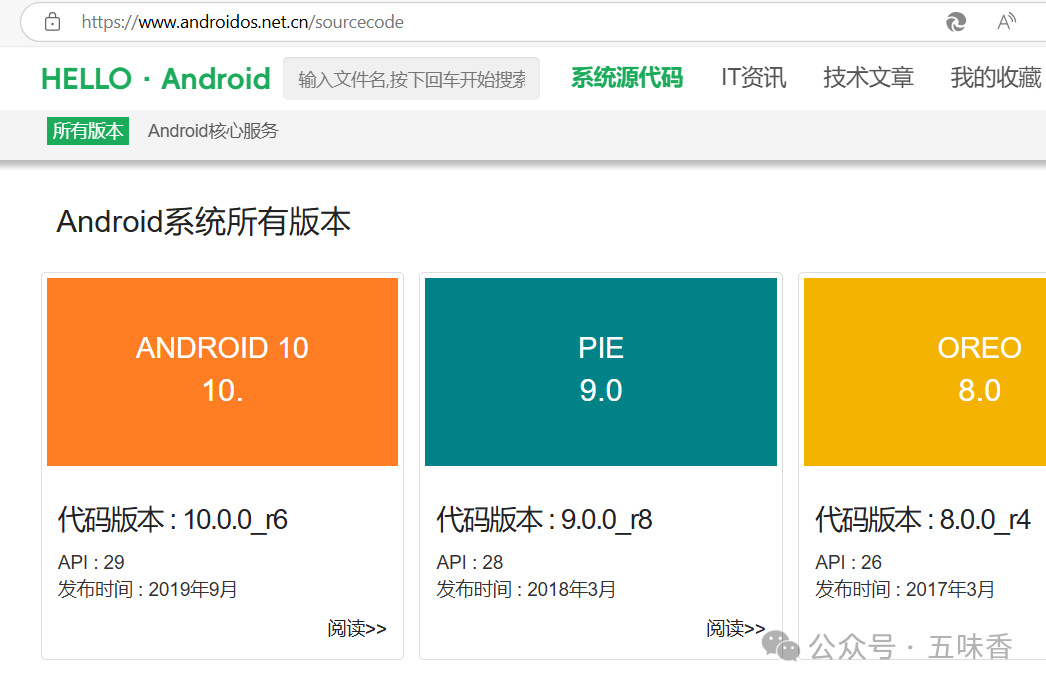The image size is (1046, 689).
Task: Open the Read Aloud icon
Action: [1007, 22]
